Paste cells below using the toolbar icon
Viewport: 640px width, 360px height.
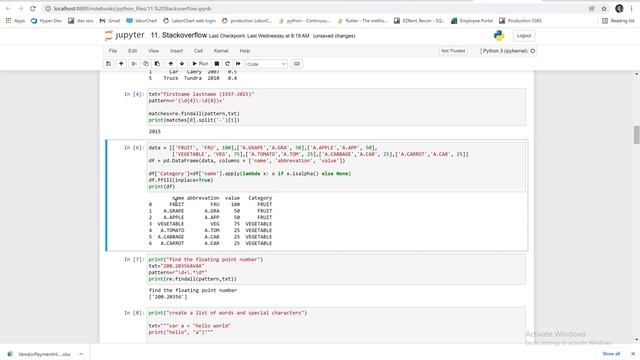157,64
